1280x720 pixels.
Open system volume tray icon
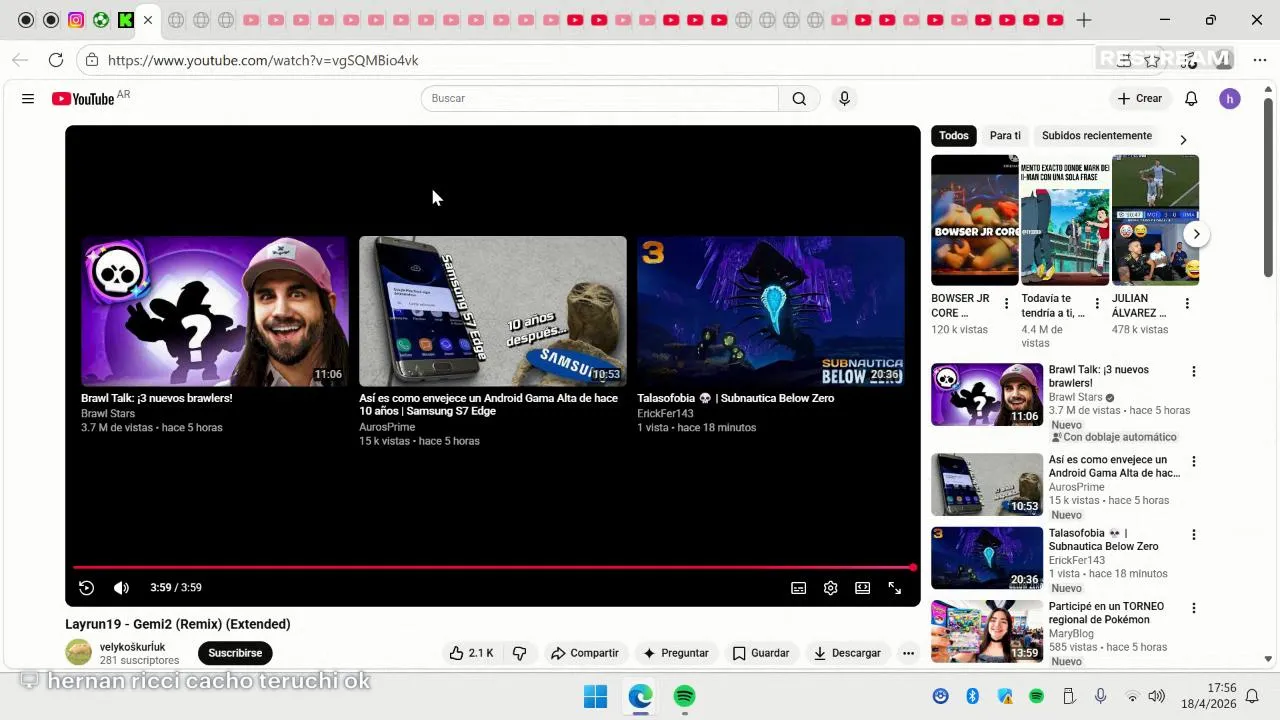tap(1157, 696)
